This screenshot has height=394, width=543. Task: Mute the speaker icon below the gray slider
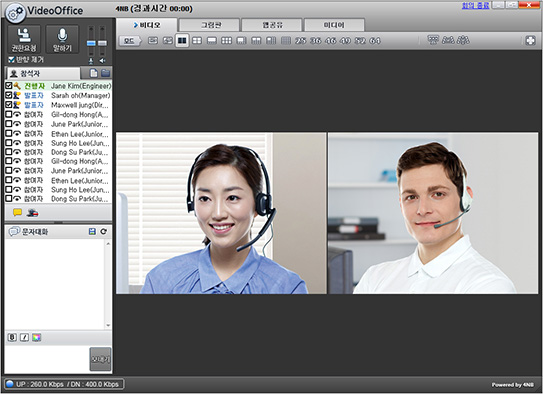[102, 61]
